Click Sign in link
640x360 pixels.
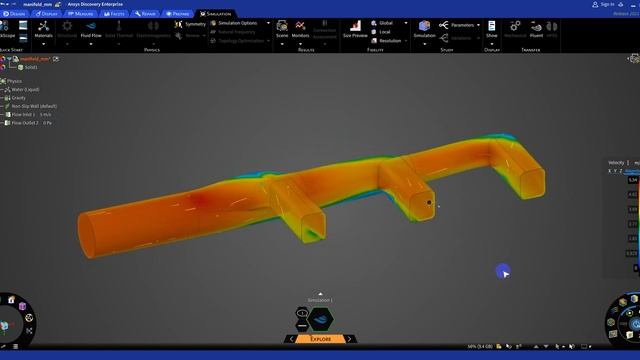[603, 4]
